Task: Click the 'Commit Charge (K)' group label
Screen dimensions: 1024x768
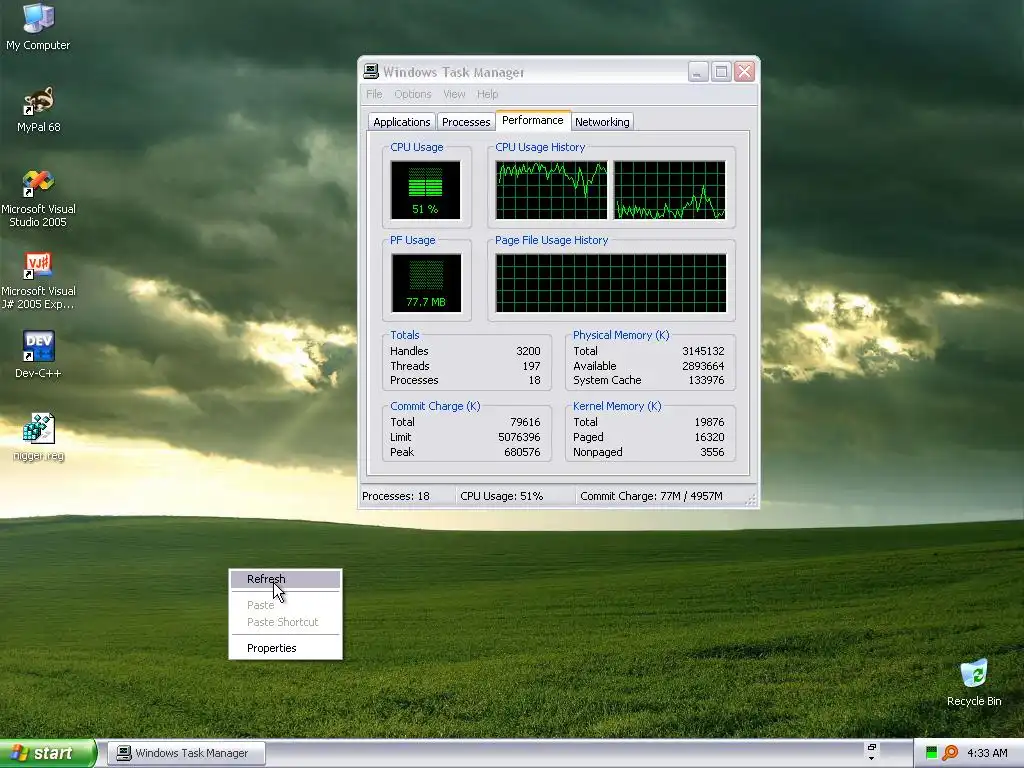Action: 435,406
